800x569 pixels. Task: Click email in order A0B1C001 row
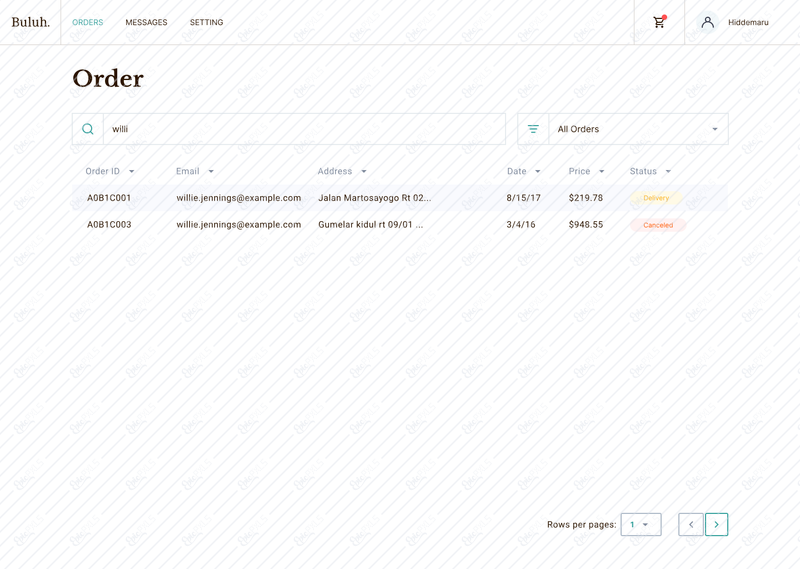pyautogui.click(x=239, y=197)
